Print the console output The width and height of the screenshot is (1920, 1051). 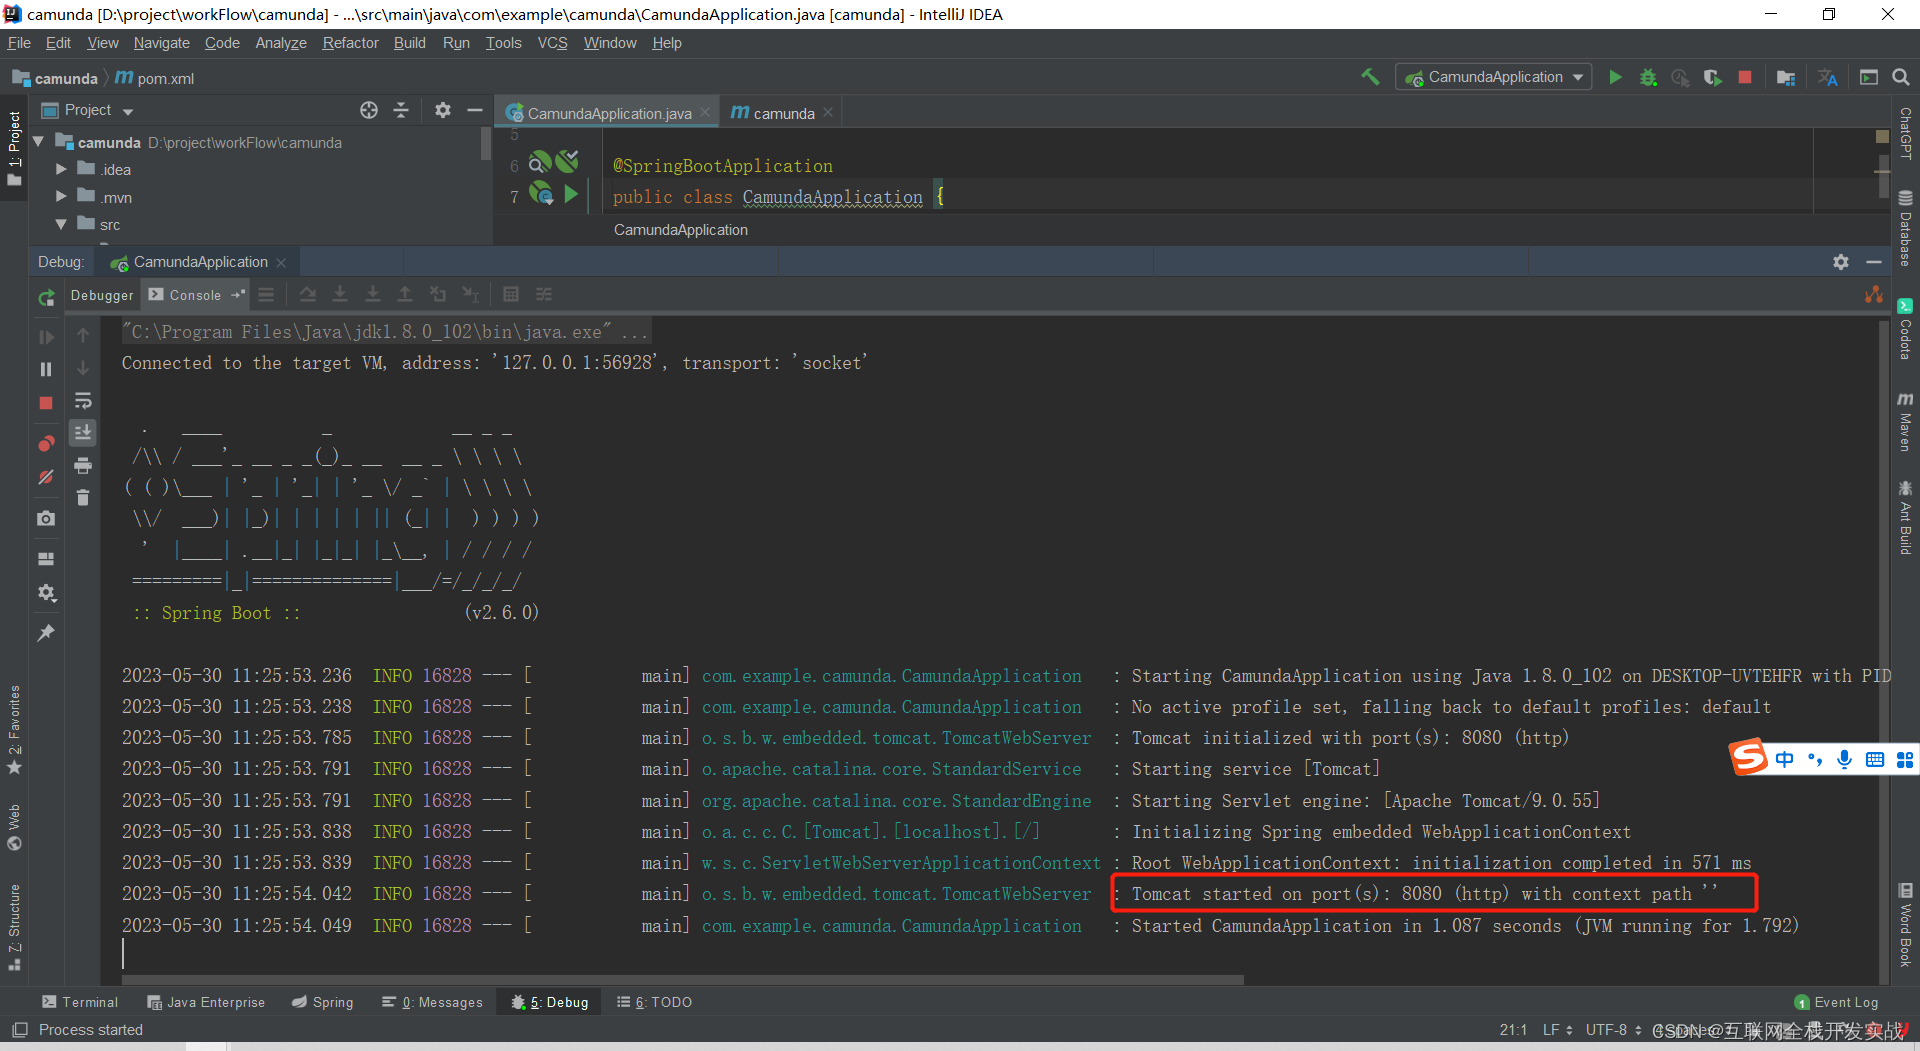point(83,465)
